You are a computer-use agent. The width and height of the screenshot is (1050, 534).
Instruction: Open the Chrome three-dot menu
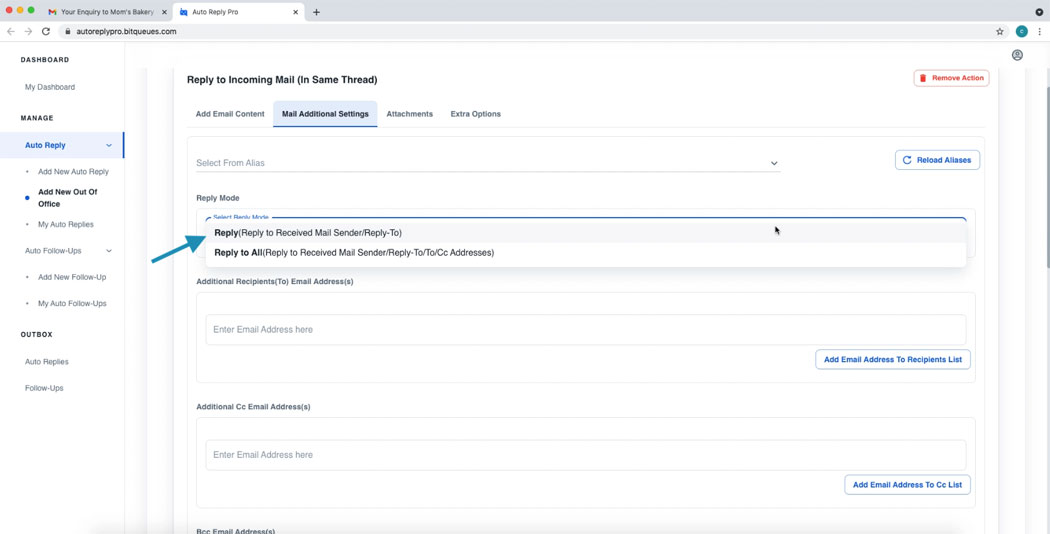(1039, 31)
